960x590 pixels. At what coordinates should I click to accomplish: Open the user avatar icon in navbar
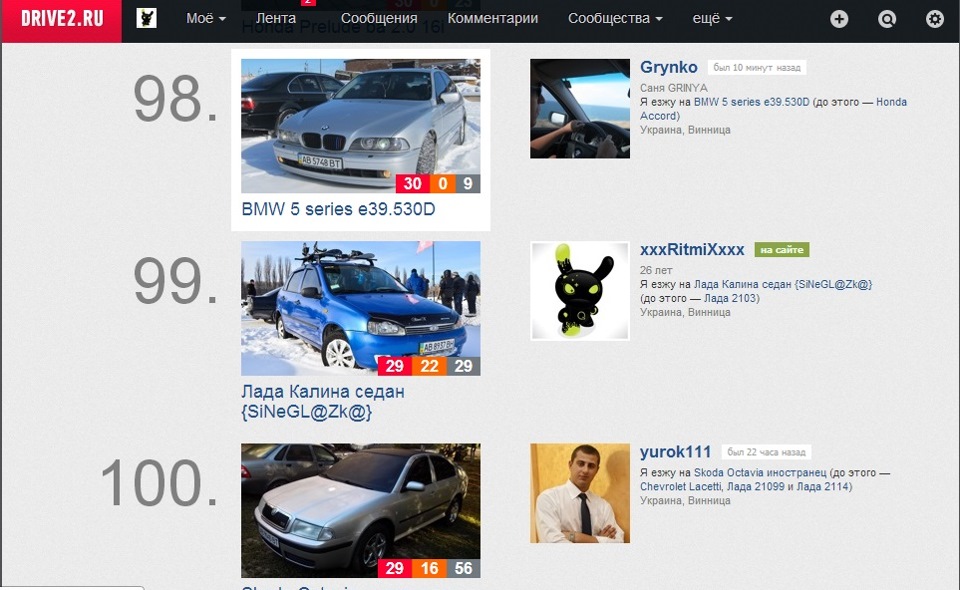pos(146,18)
